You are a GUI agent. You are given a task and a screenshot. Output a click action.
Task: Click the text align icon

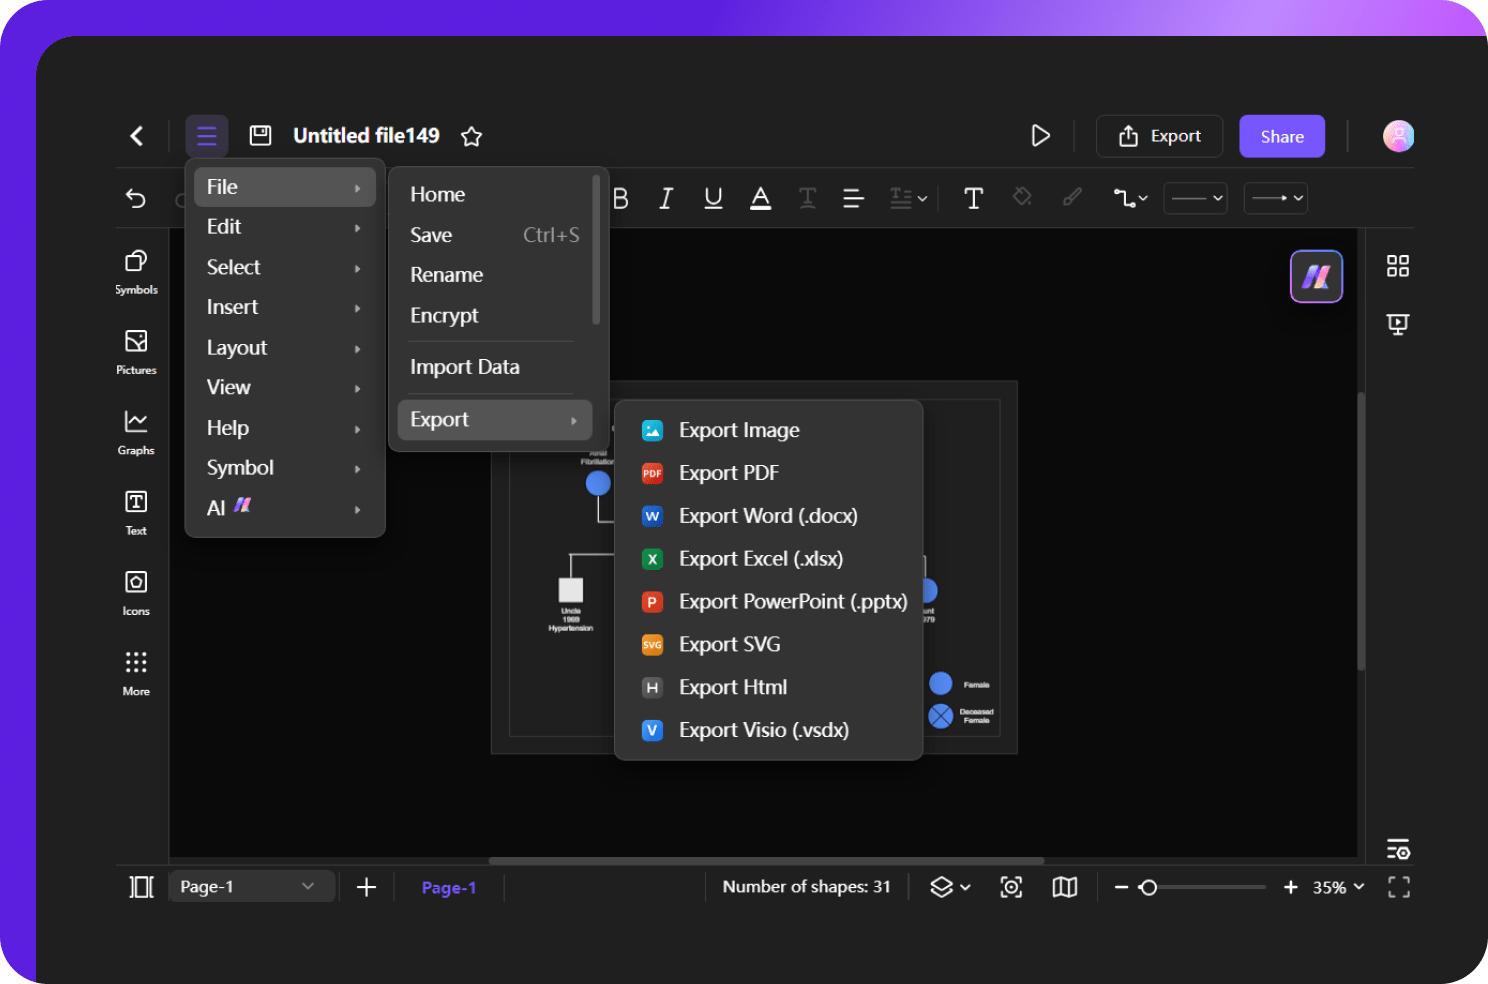tap(853, 198)
